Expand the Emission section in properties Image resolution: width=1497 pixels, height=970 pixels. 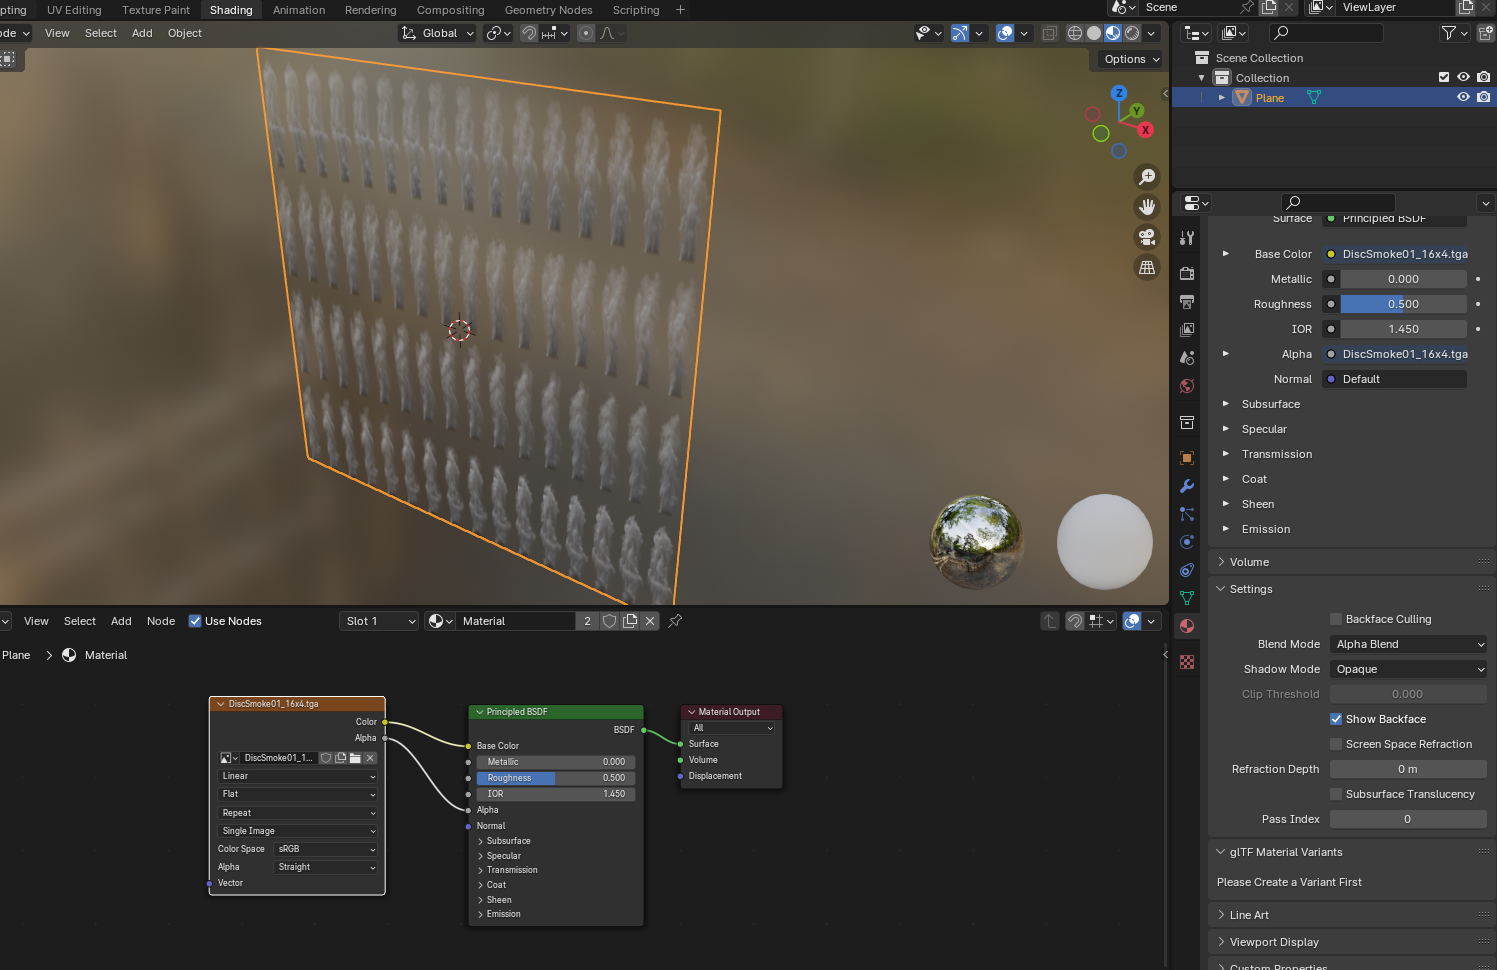point(1226,529)
